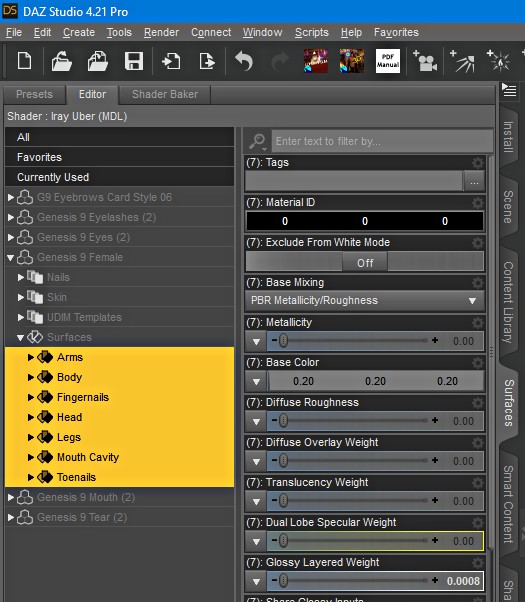Click the Save floppy disk icon
Viewport: 525px width, 602px height.
(134, 61)
